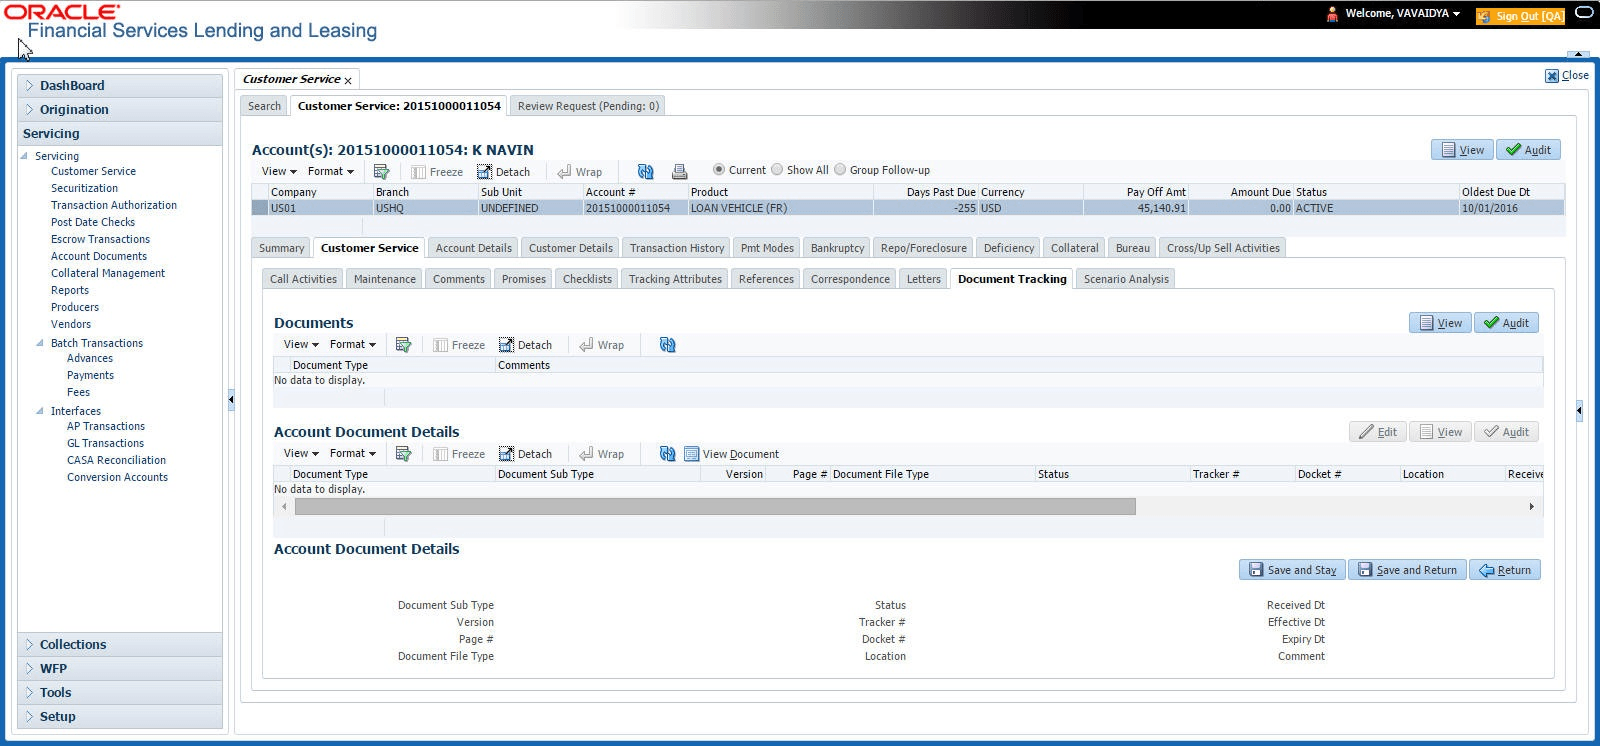The width and height of the screenshot is (1600, 746).
Task: Refresh the Account(s) table
Action: point(645,171)
